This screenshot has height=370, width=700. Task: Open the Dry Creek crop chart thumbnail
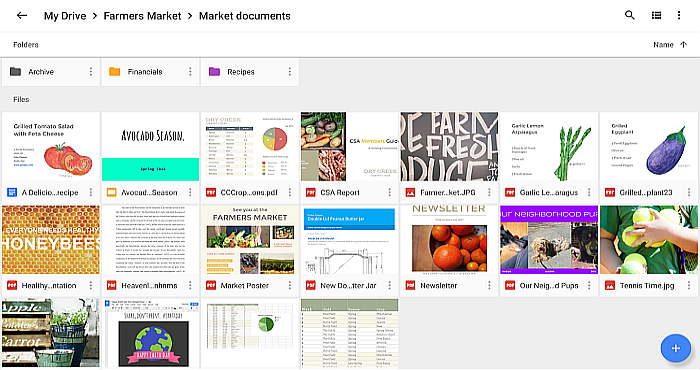coord(250,146)
